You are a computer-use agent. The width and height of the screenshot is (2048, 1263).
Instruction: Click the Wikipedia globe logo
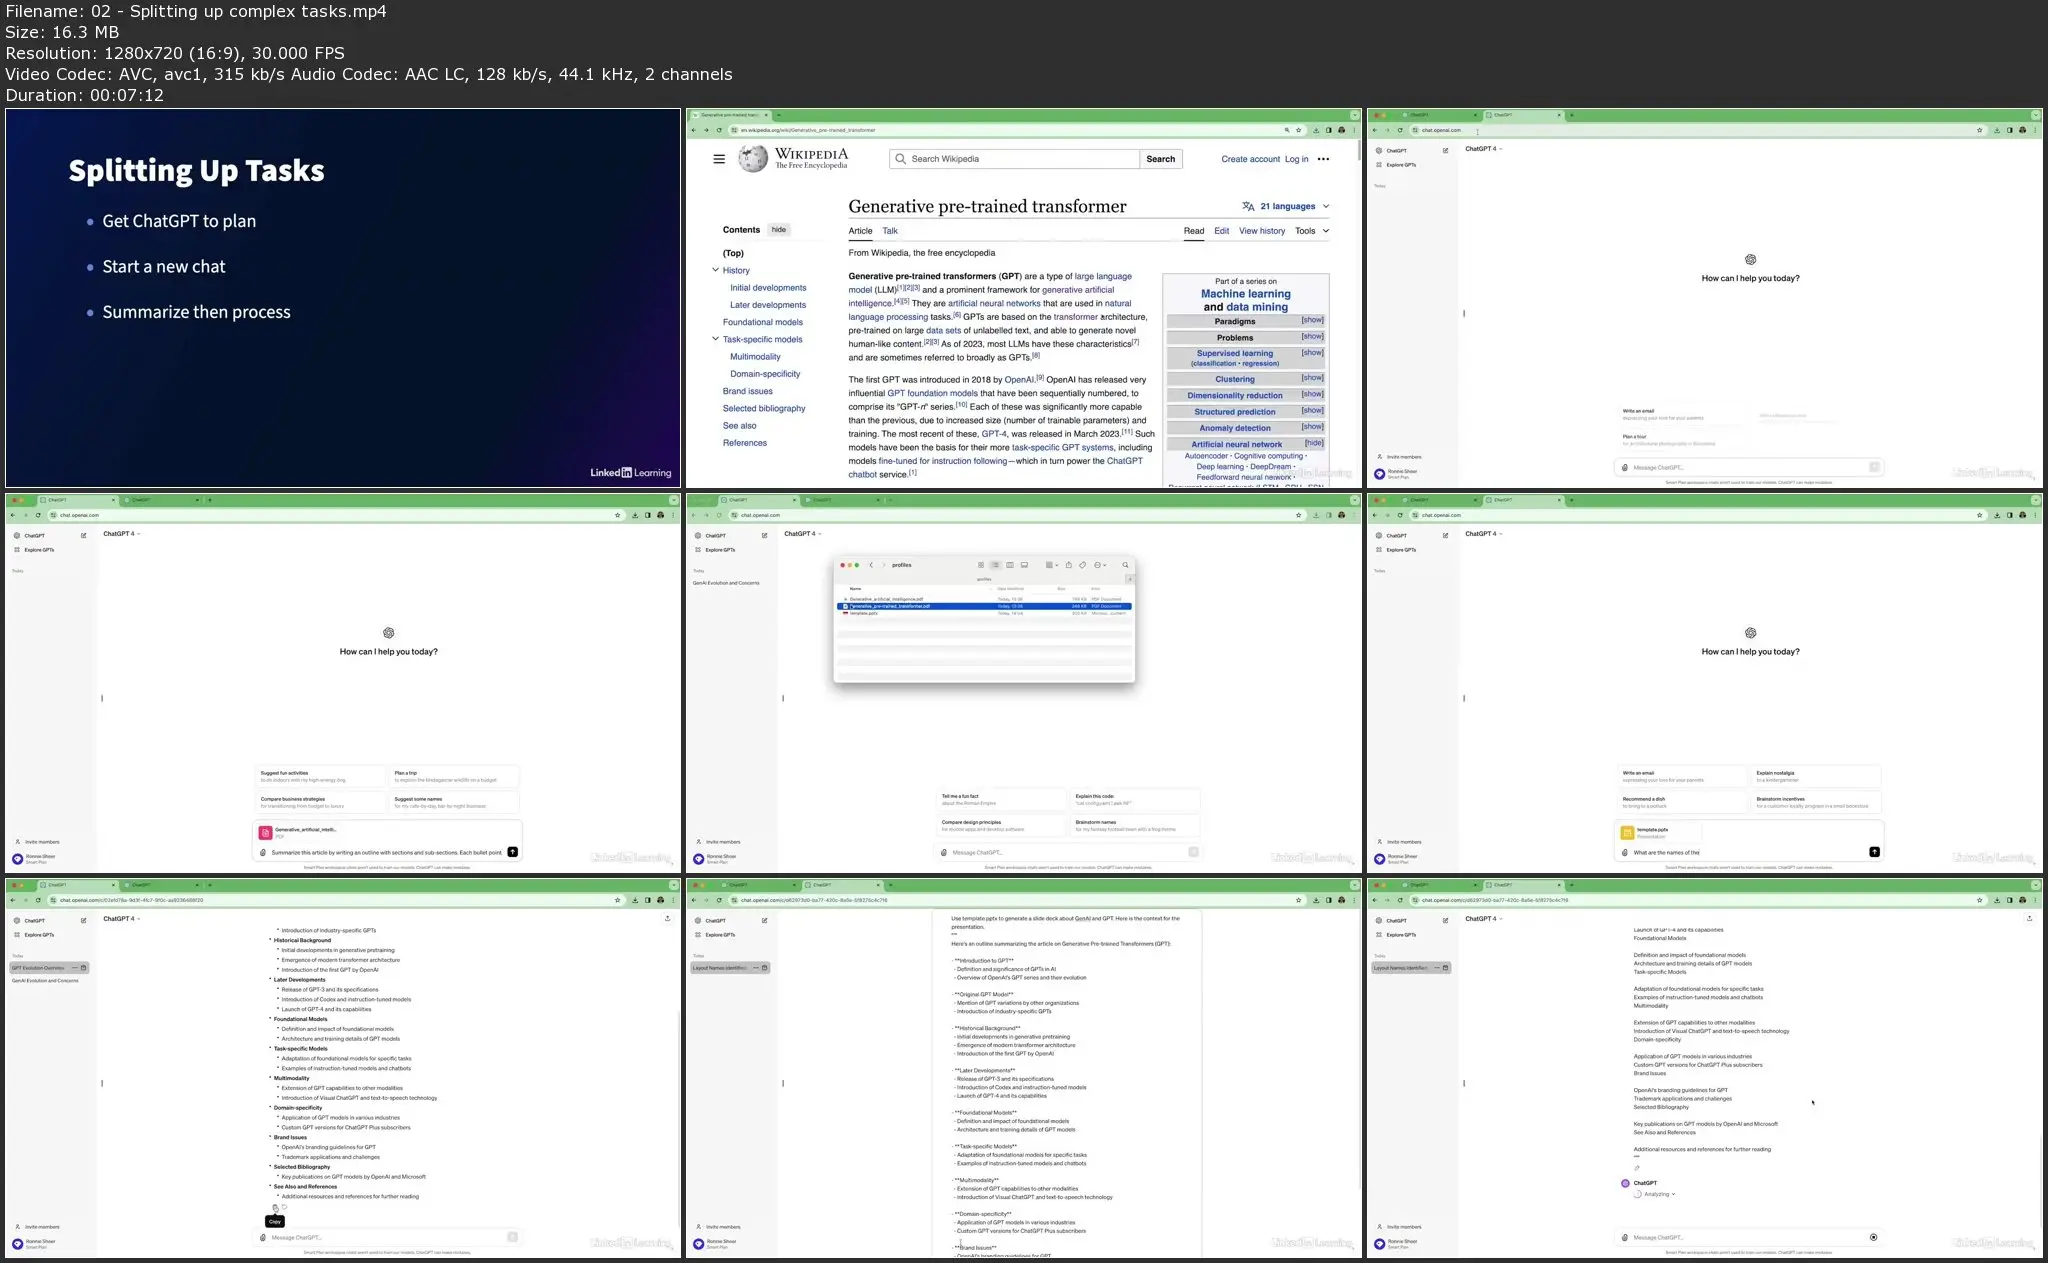tap(753, 158)
